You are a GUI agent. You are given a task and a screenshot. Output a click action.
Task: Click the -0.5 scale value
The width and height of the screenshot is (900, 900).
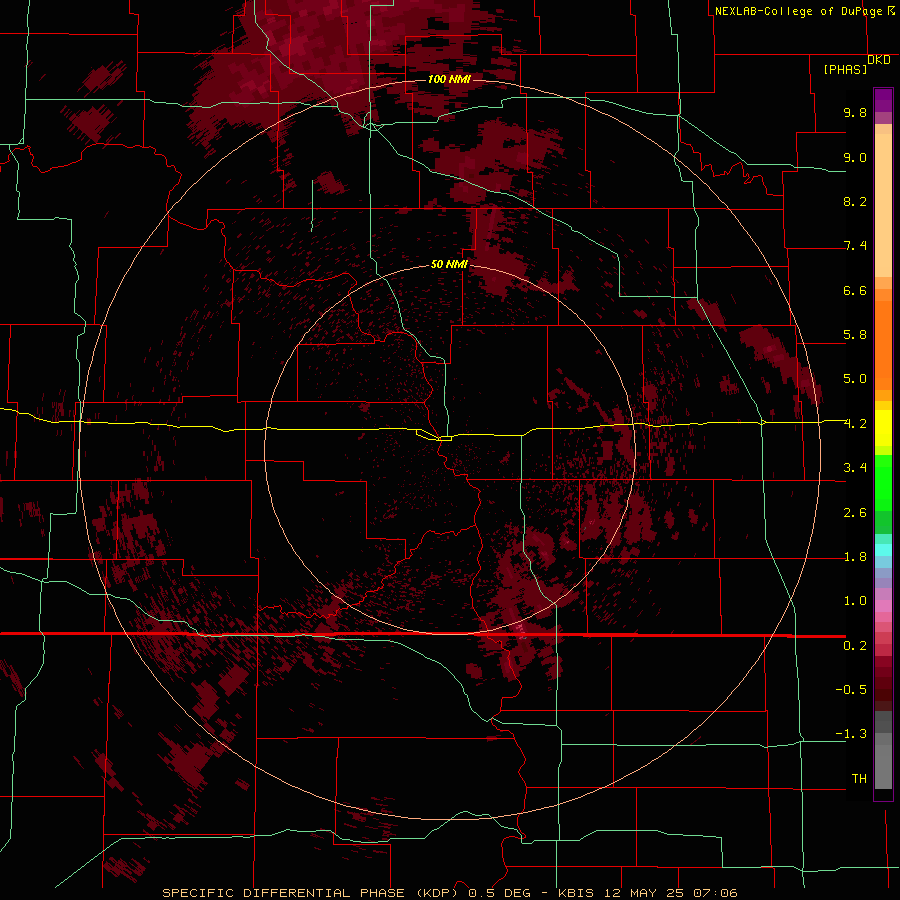tap(851, 690)
